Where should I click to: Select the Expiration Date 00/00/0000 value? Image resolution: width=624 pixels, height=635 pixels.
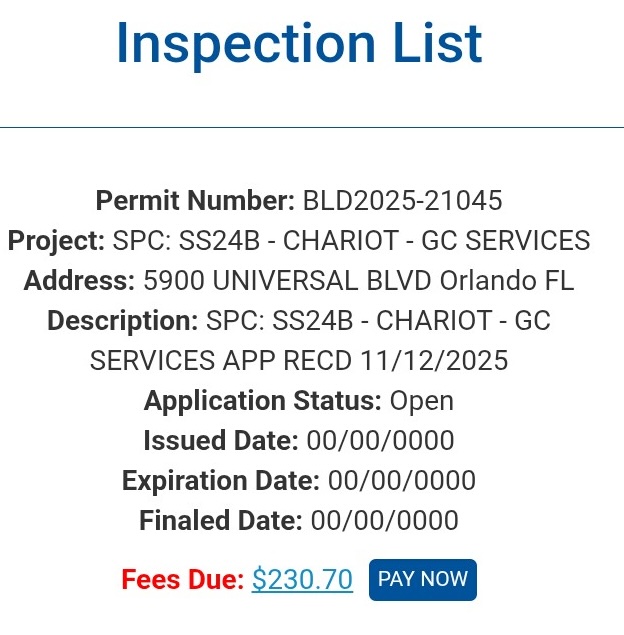pyautogui.click(x=402, y=480)
